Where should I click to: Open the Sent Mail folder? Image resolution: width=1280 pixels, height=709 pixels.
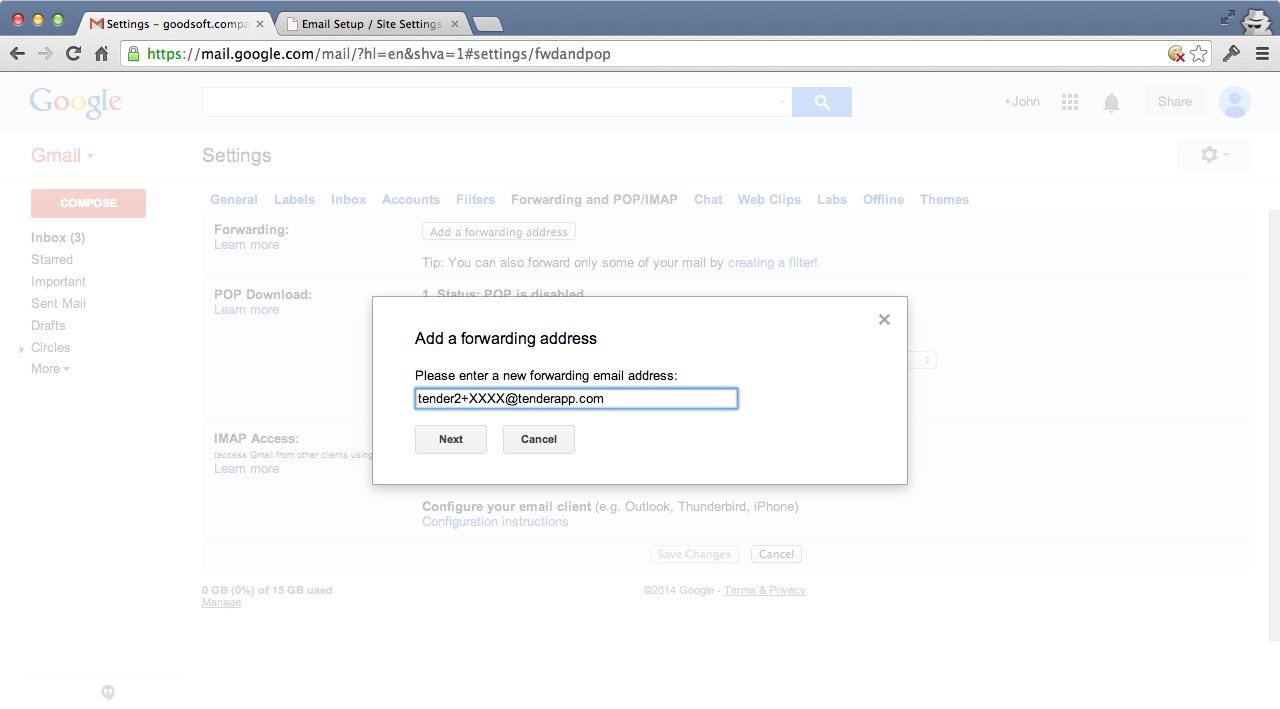[58, 304]
